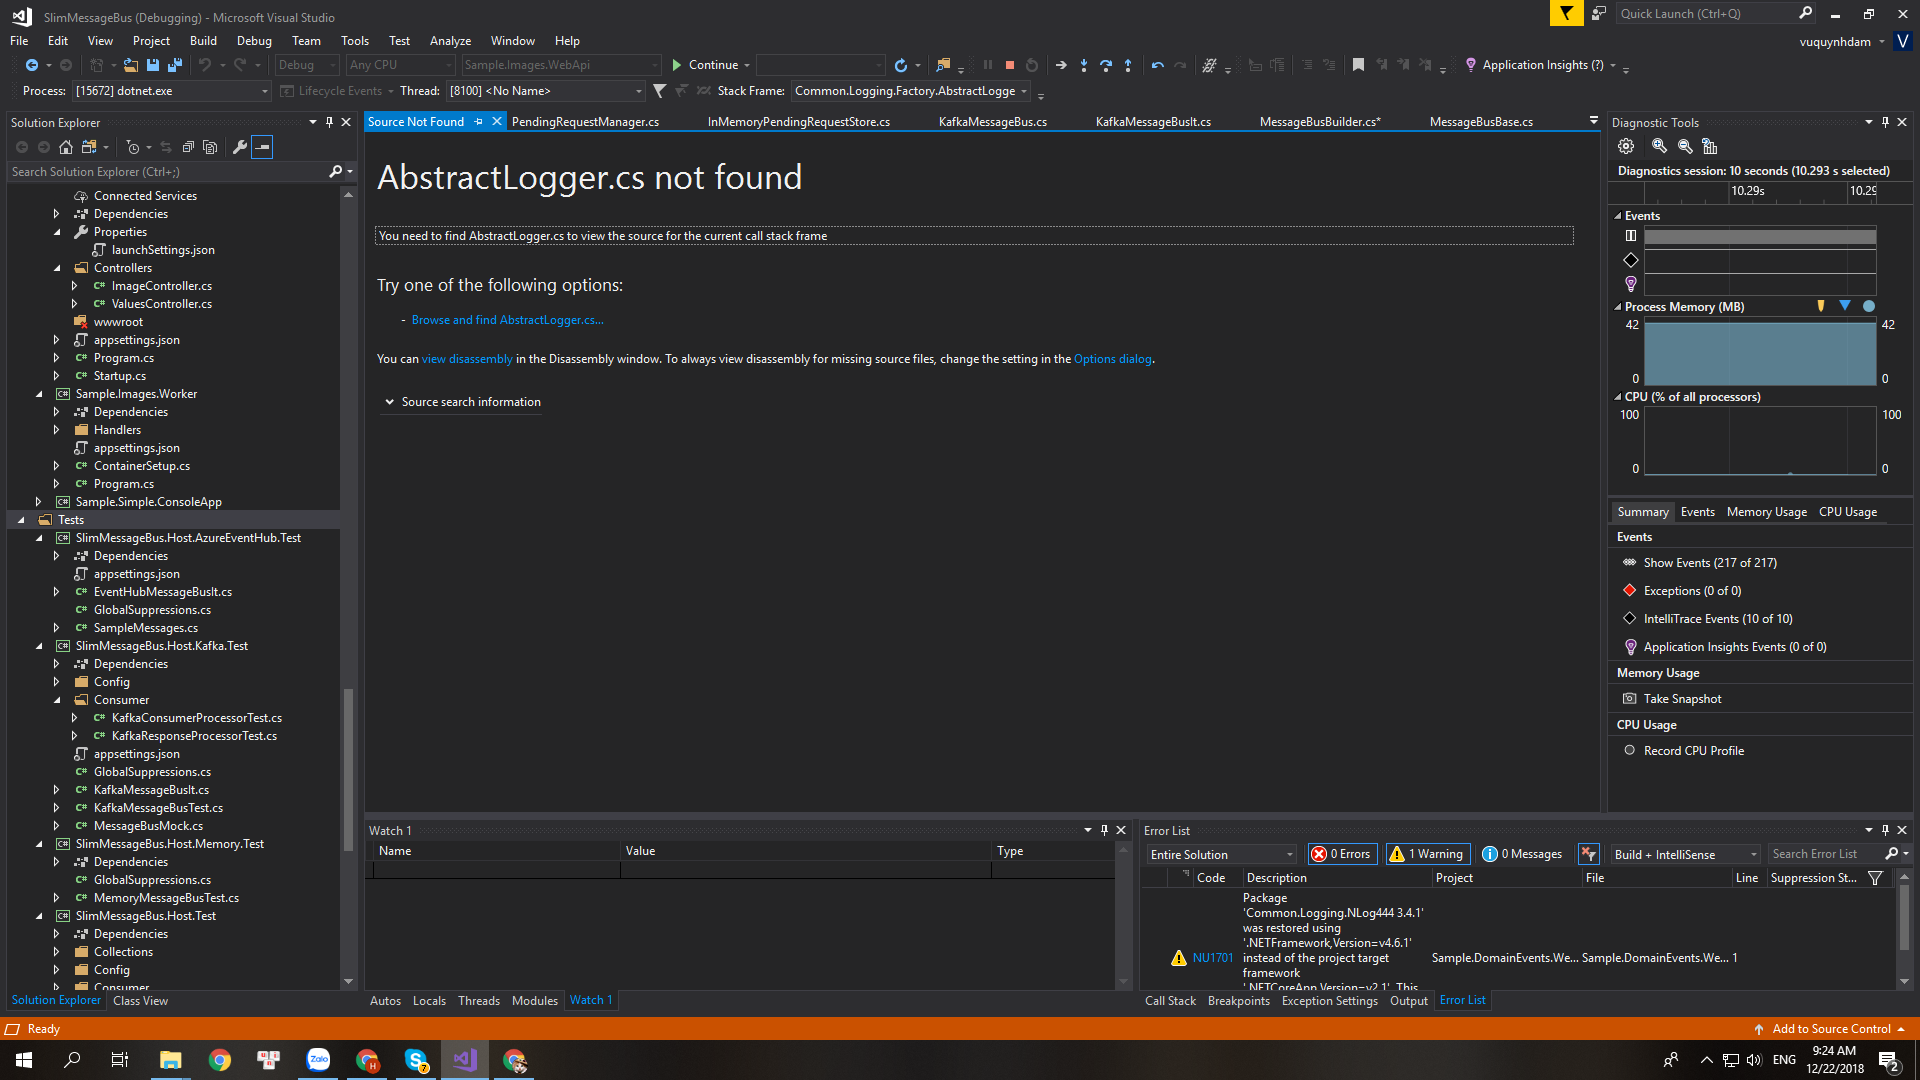The width and height of the screenshot is (1920, 1080).
Task: Open Skype from the taskbar
Action: (x=416, y=1060)
